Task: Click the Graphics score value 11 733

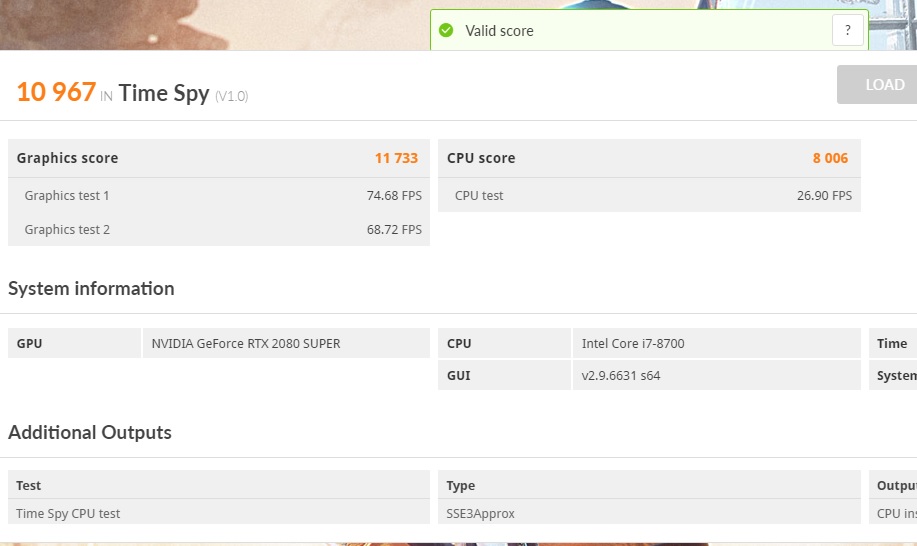Action: click(x=396, y=158)
